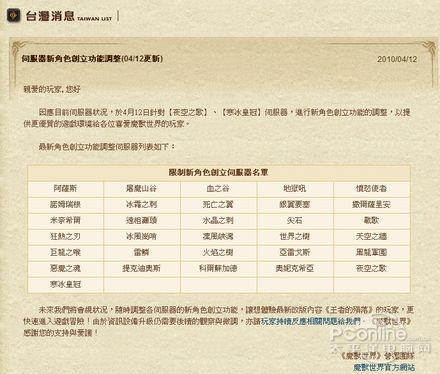Select the 冰霜之刺 server cell
This screenshot has width=440, height=374.
141,205
